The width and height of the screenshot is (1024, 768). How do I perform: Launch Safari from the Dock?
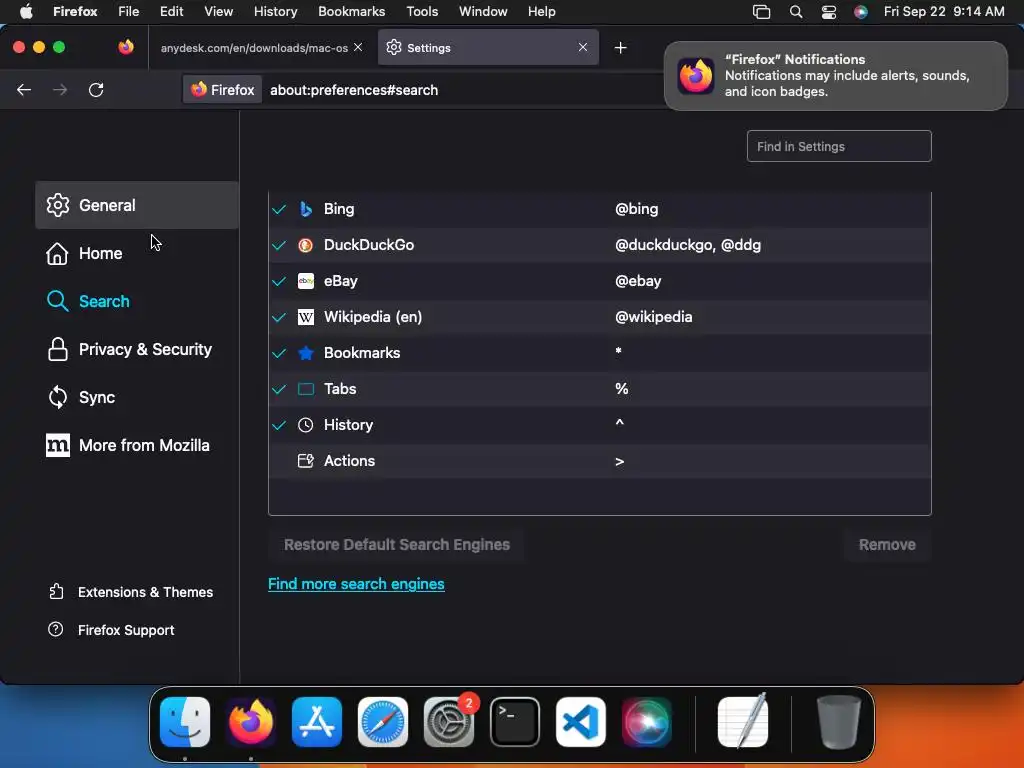coord(383,722)
